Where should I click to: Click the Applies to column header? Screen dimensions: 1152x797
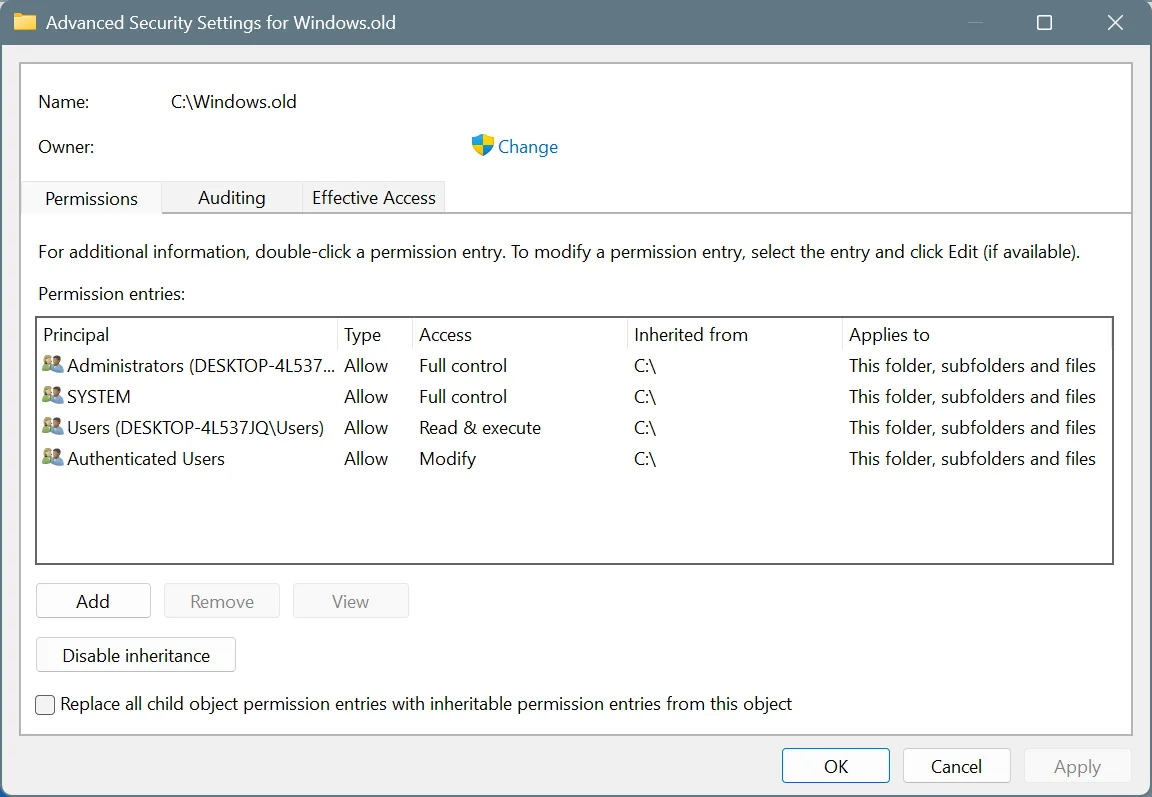[976, 334]
